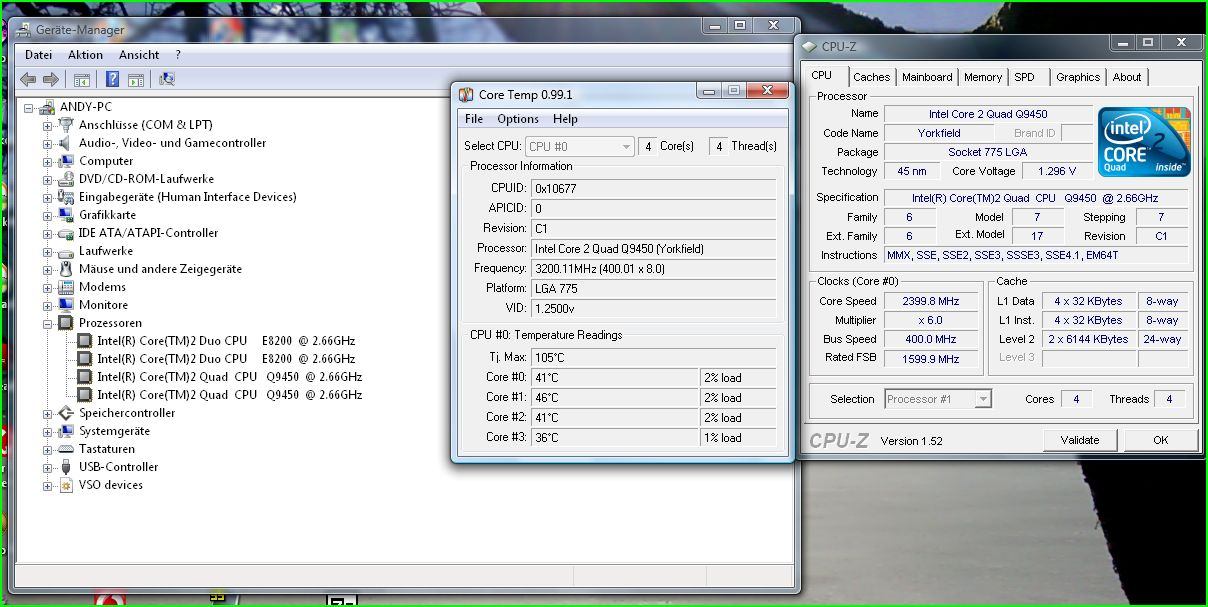Click the Core Speed value 2399.8 MHz
The height and width of the screenshot is (607, 1208).
932,301
